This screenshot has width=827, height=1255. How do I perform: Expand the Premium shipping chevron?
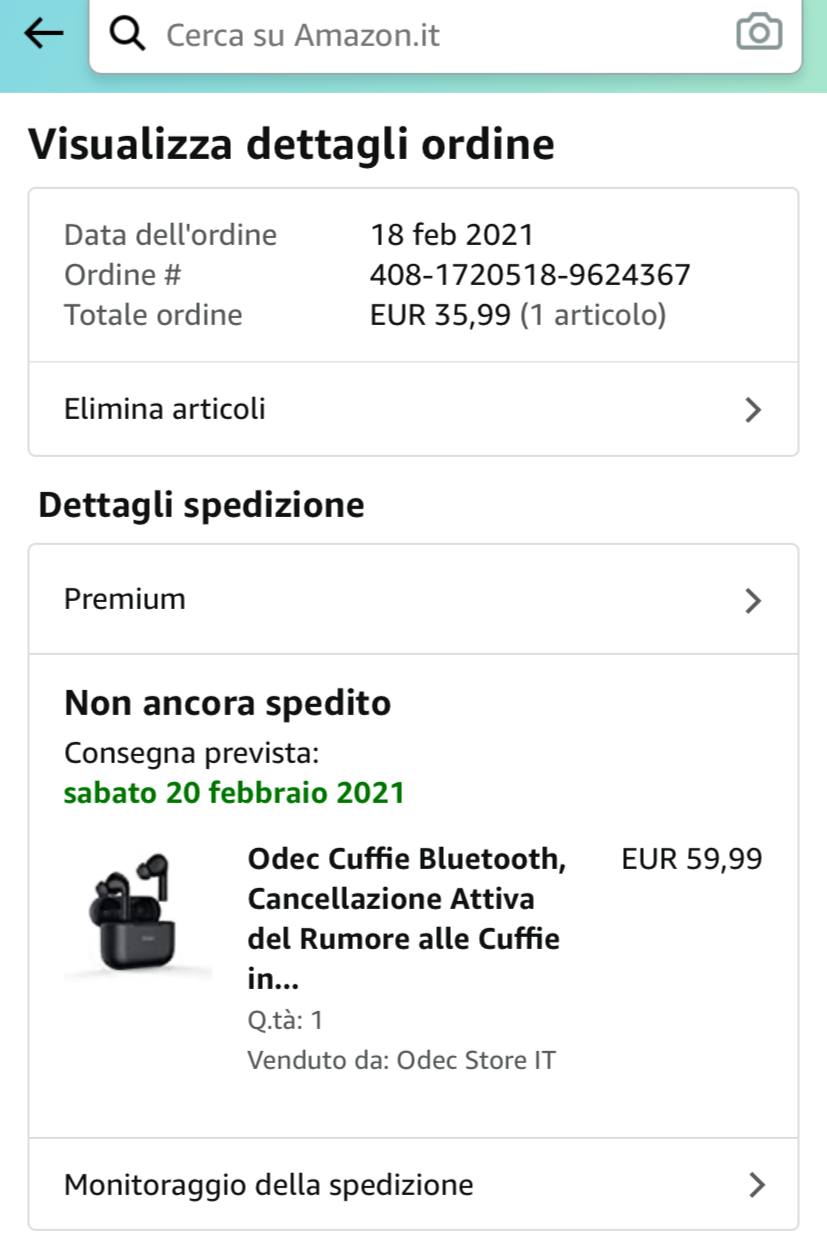754,600
